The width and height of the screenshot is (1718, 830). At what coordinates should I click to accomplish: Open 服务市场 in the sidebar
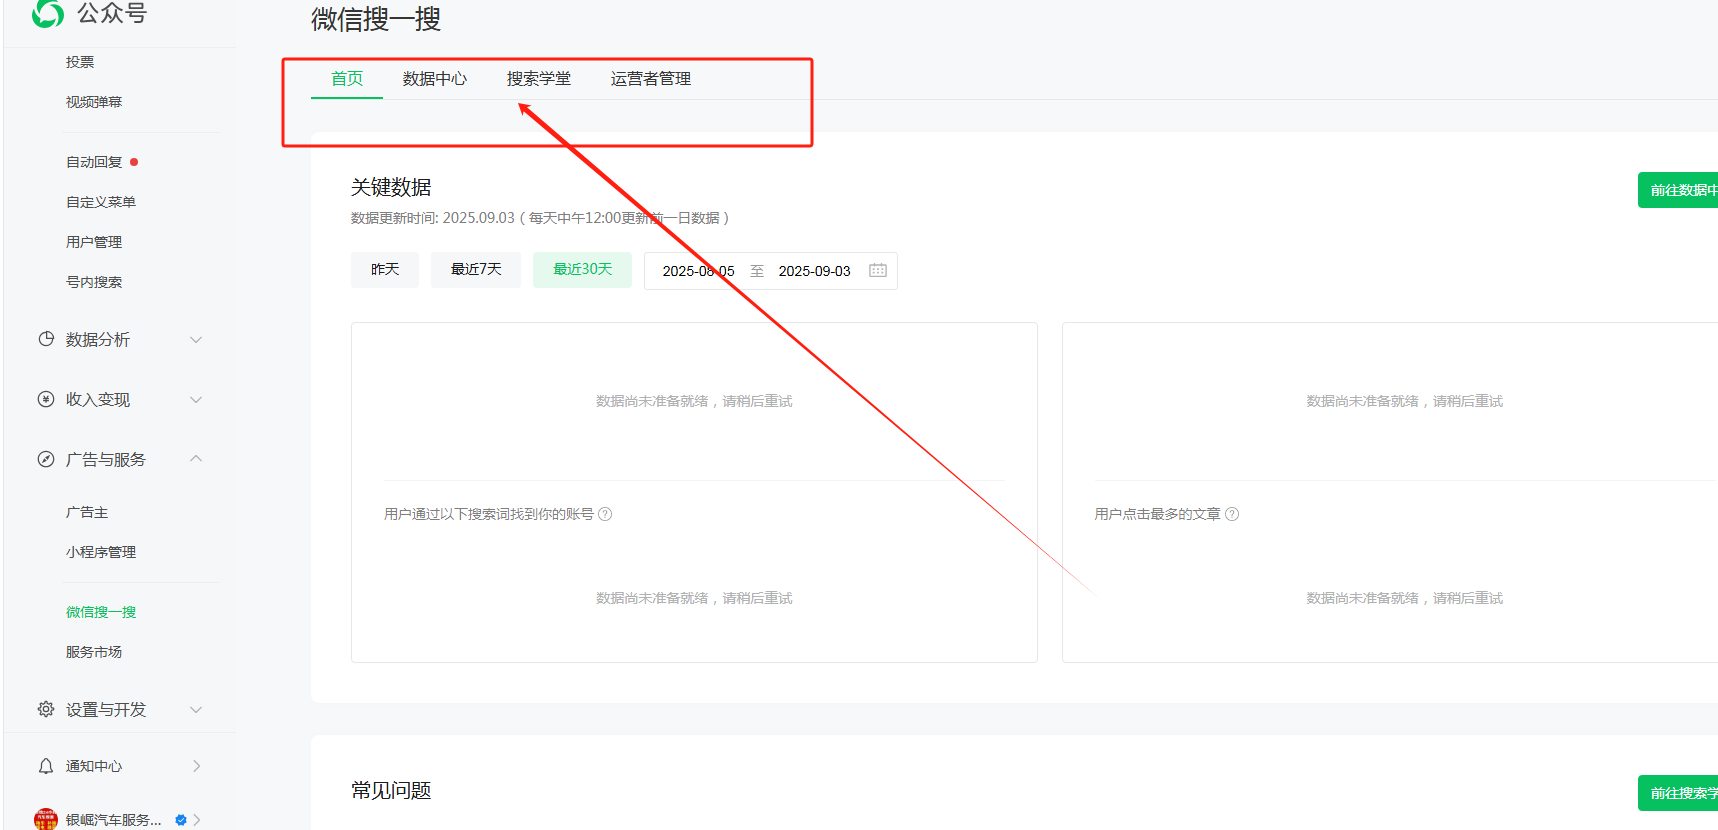coord(94,652)
